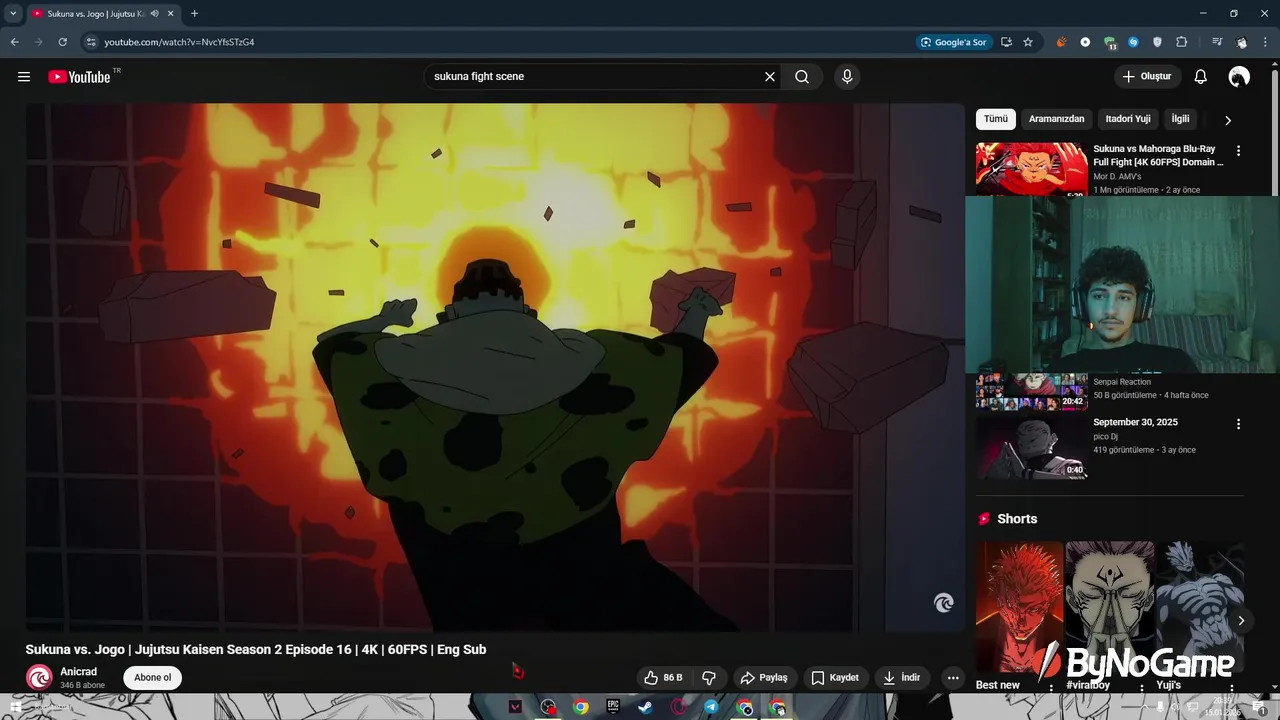1280x720 pixels.
Task: Open the 0:40 video thumbnail
Action: tap(1031, 448)
